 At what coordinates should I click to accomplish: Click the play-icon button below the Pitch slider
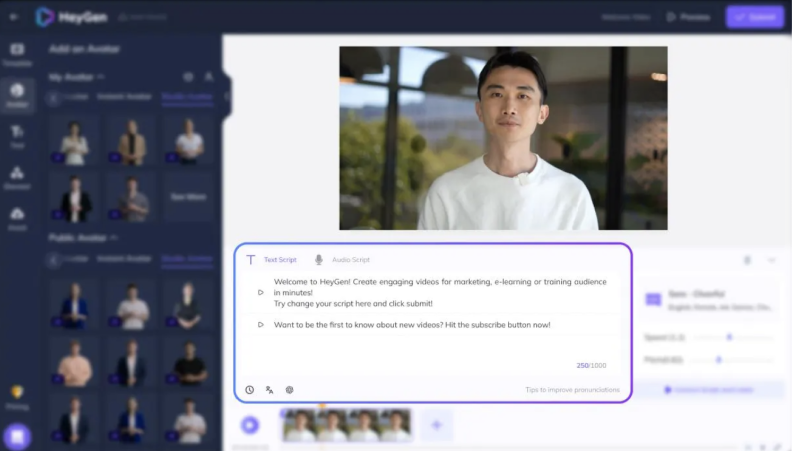coord(709,390)
